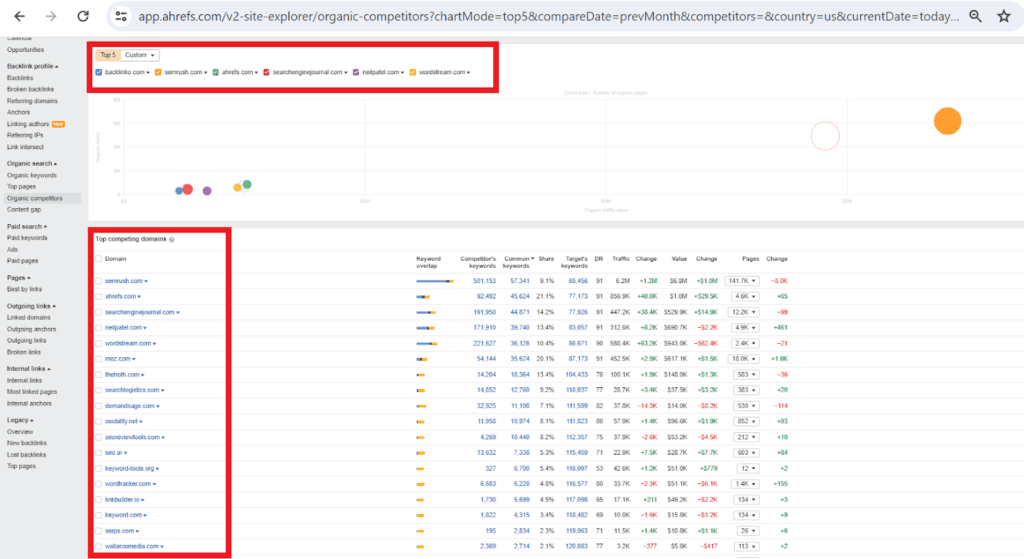Click keyword overlap bar for semrush.com
The width and height of the screenshot is (1024, 559).
tap(435, 281)
